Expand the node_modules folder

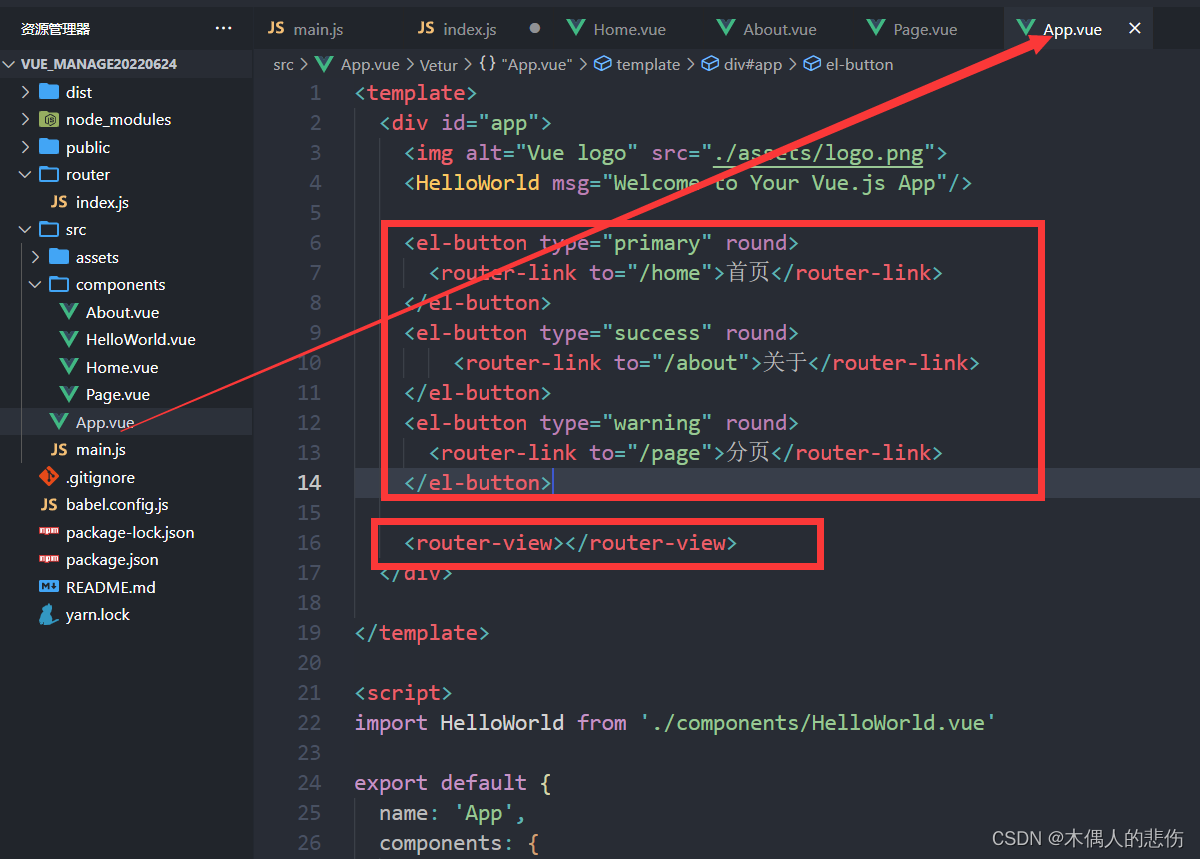pyautogui.click(x=26, y=119)
